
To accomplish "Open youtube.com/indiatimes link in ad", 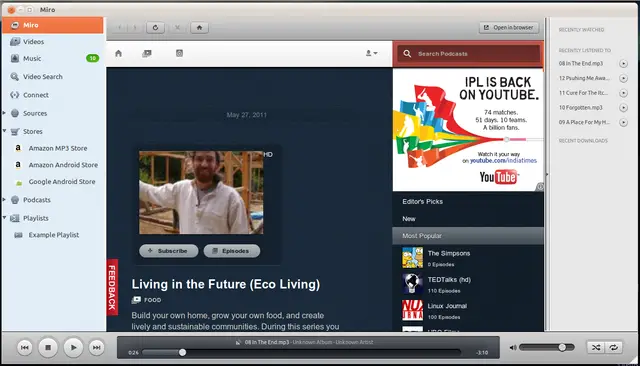I will pyautogui.click(x=503, y=161).
